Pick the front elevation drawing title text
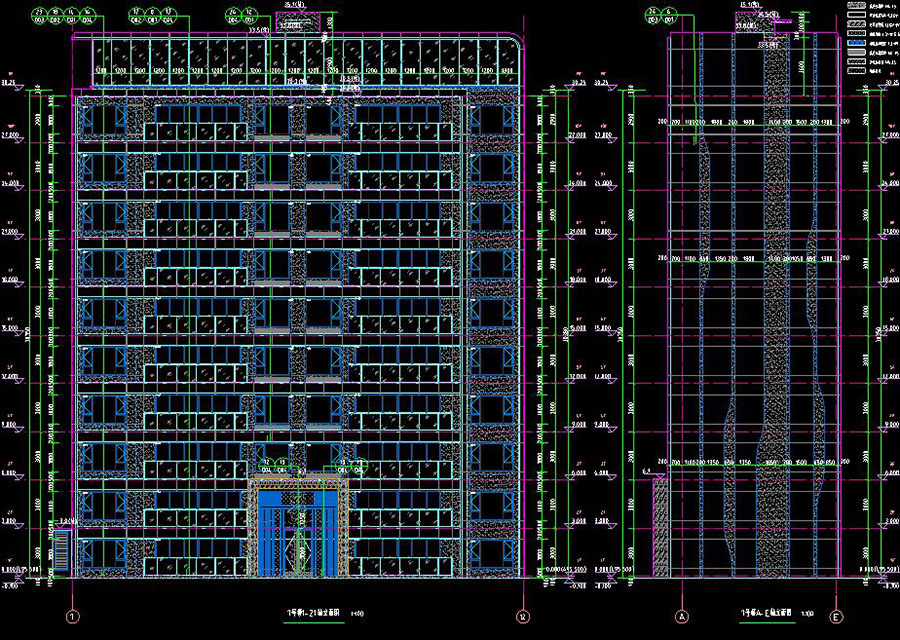 point(313,613)
